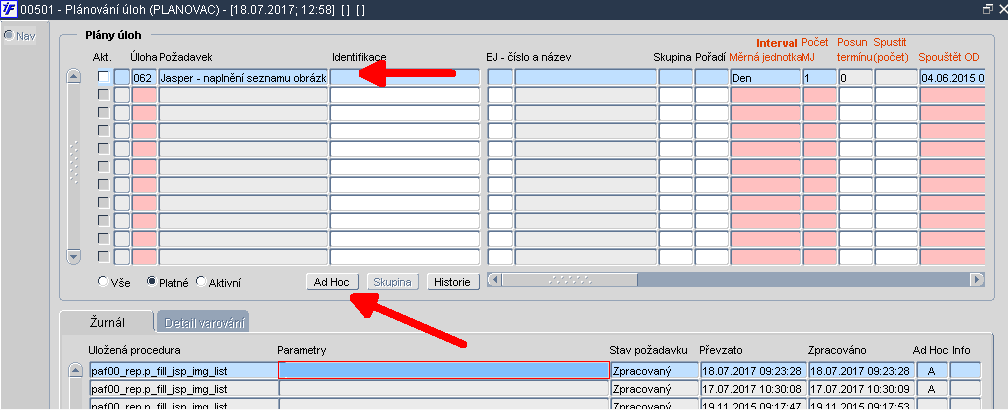Click Zpracováno value 17.07.2017 10:30:09

point(860,389)
